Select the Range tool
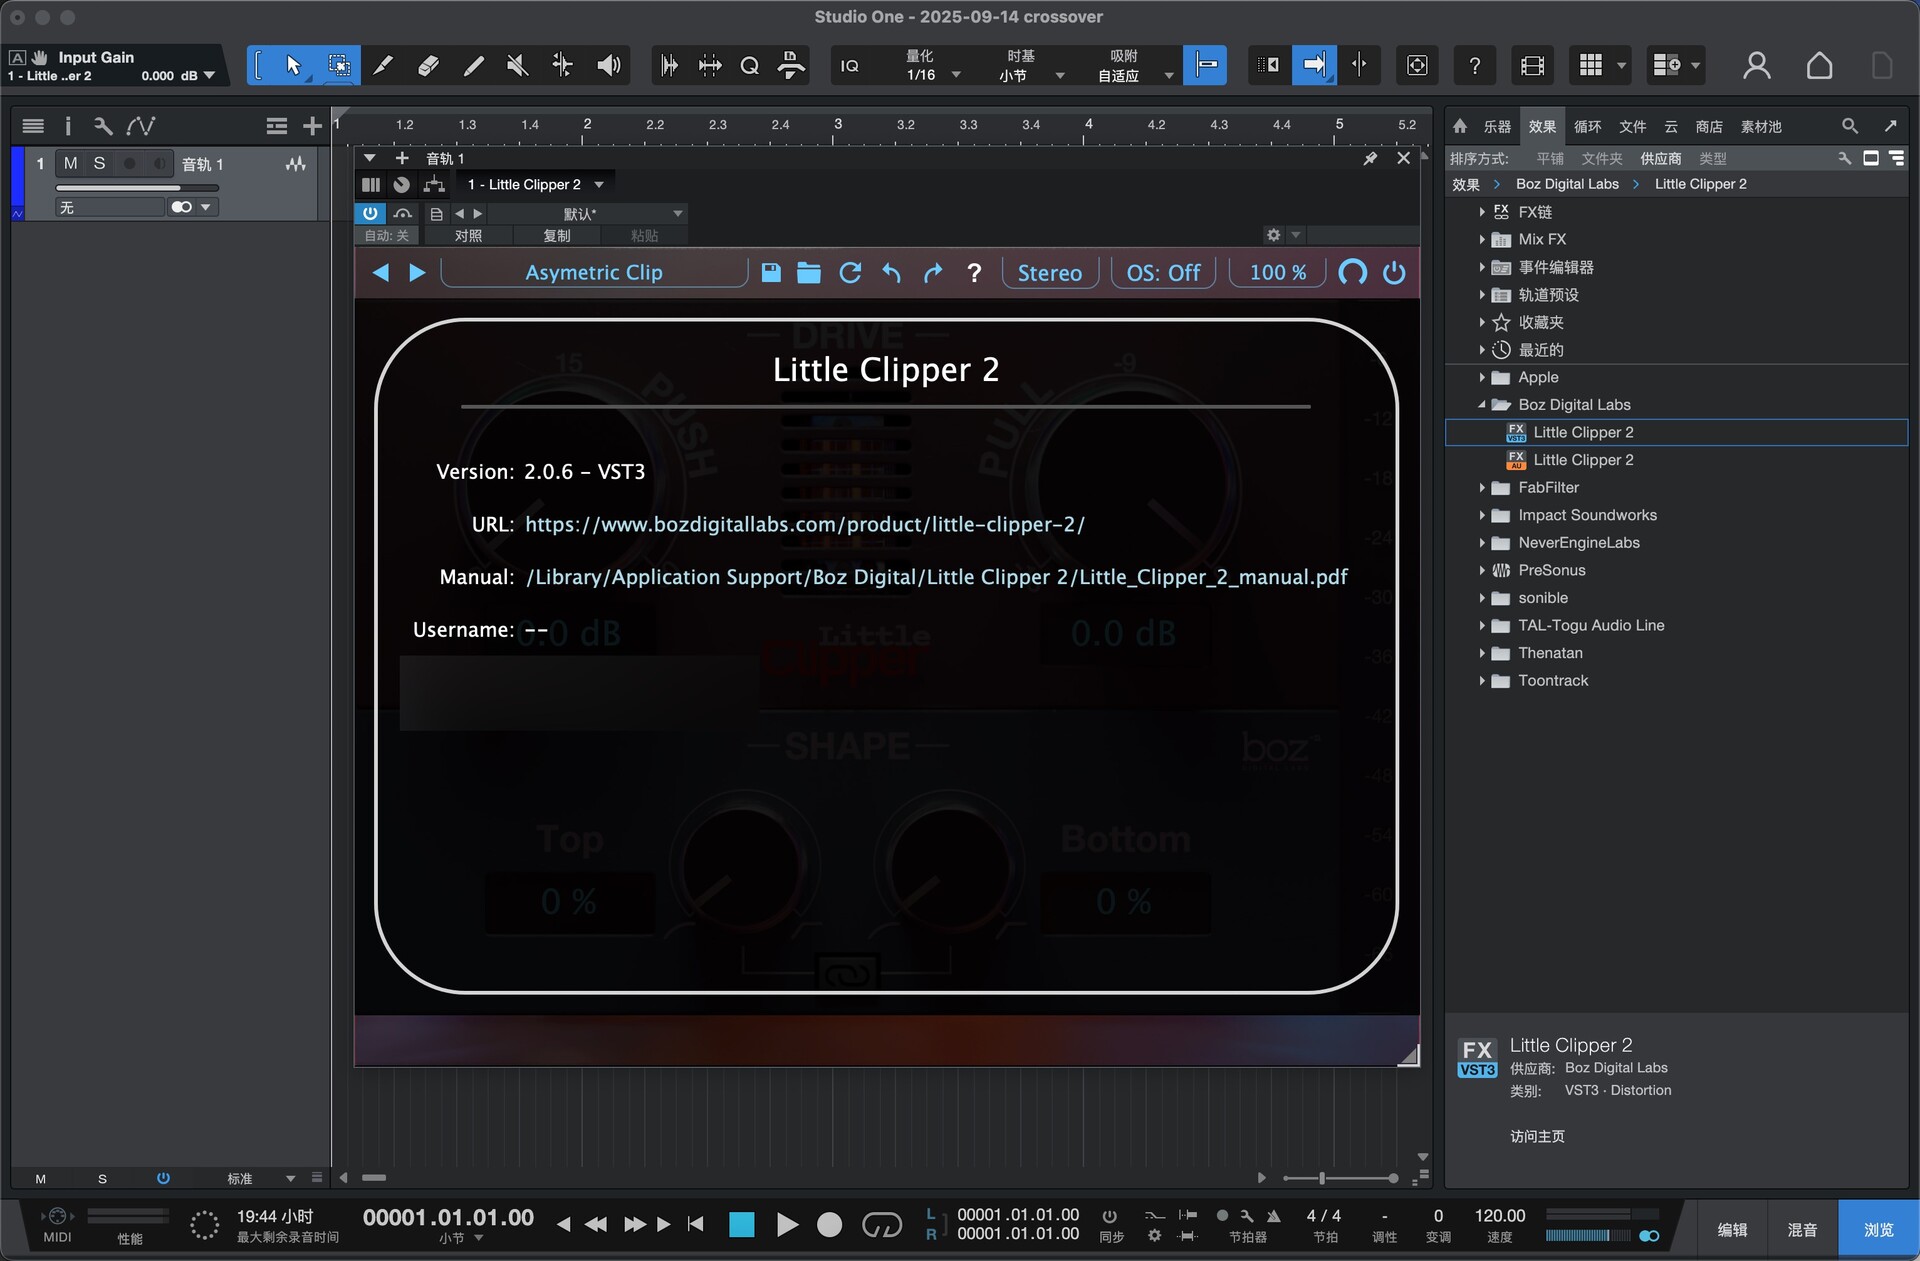This screenshot has width=1920, height=1261. pos(339,66)
